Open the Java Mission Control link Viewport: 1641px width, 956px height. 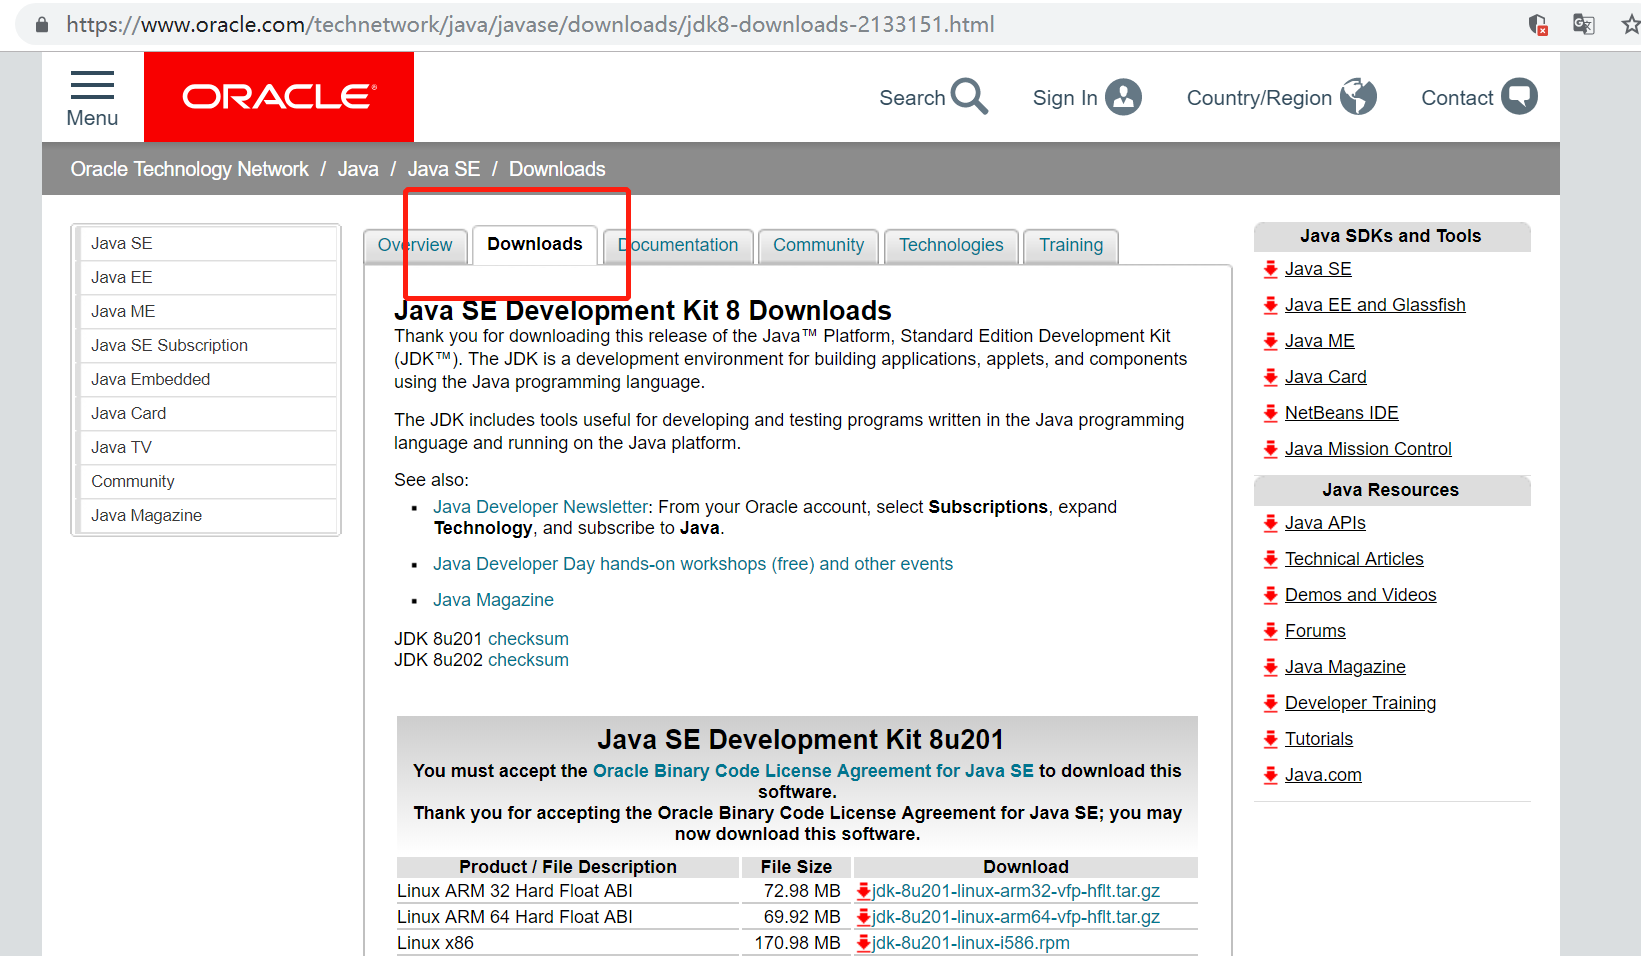[x=1368, y=448]
